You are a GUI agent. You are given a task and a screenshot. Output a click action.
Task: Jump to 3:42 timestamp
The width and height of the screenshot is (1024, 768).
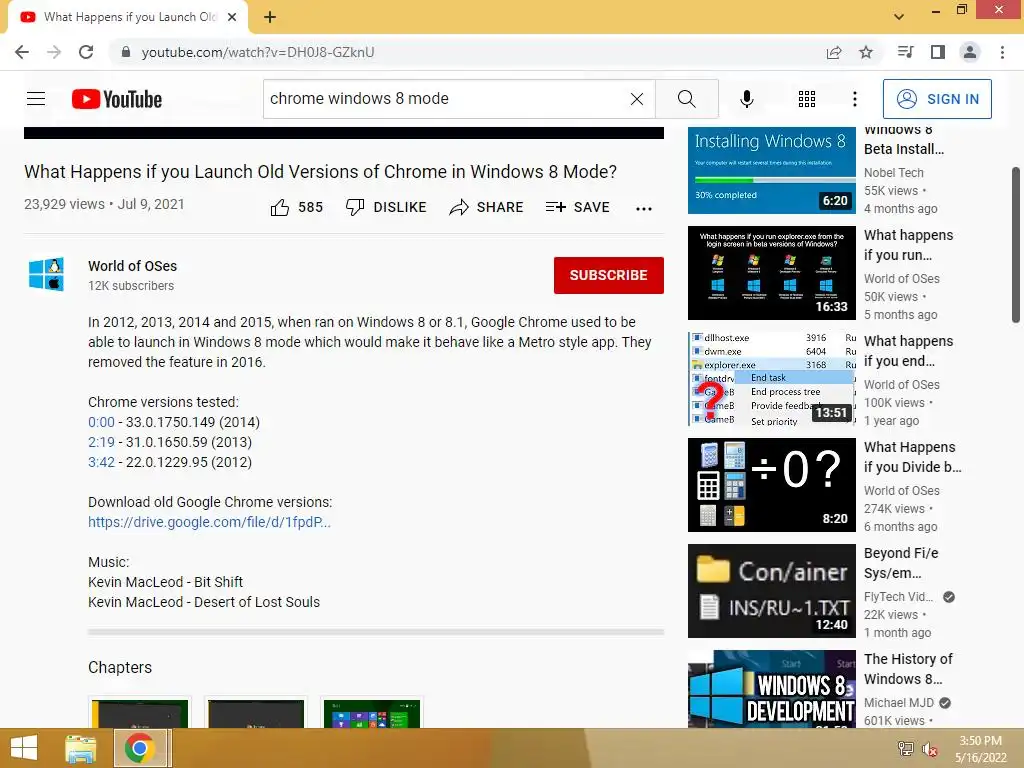pos(101,462)
